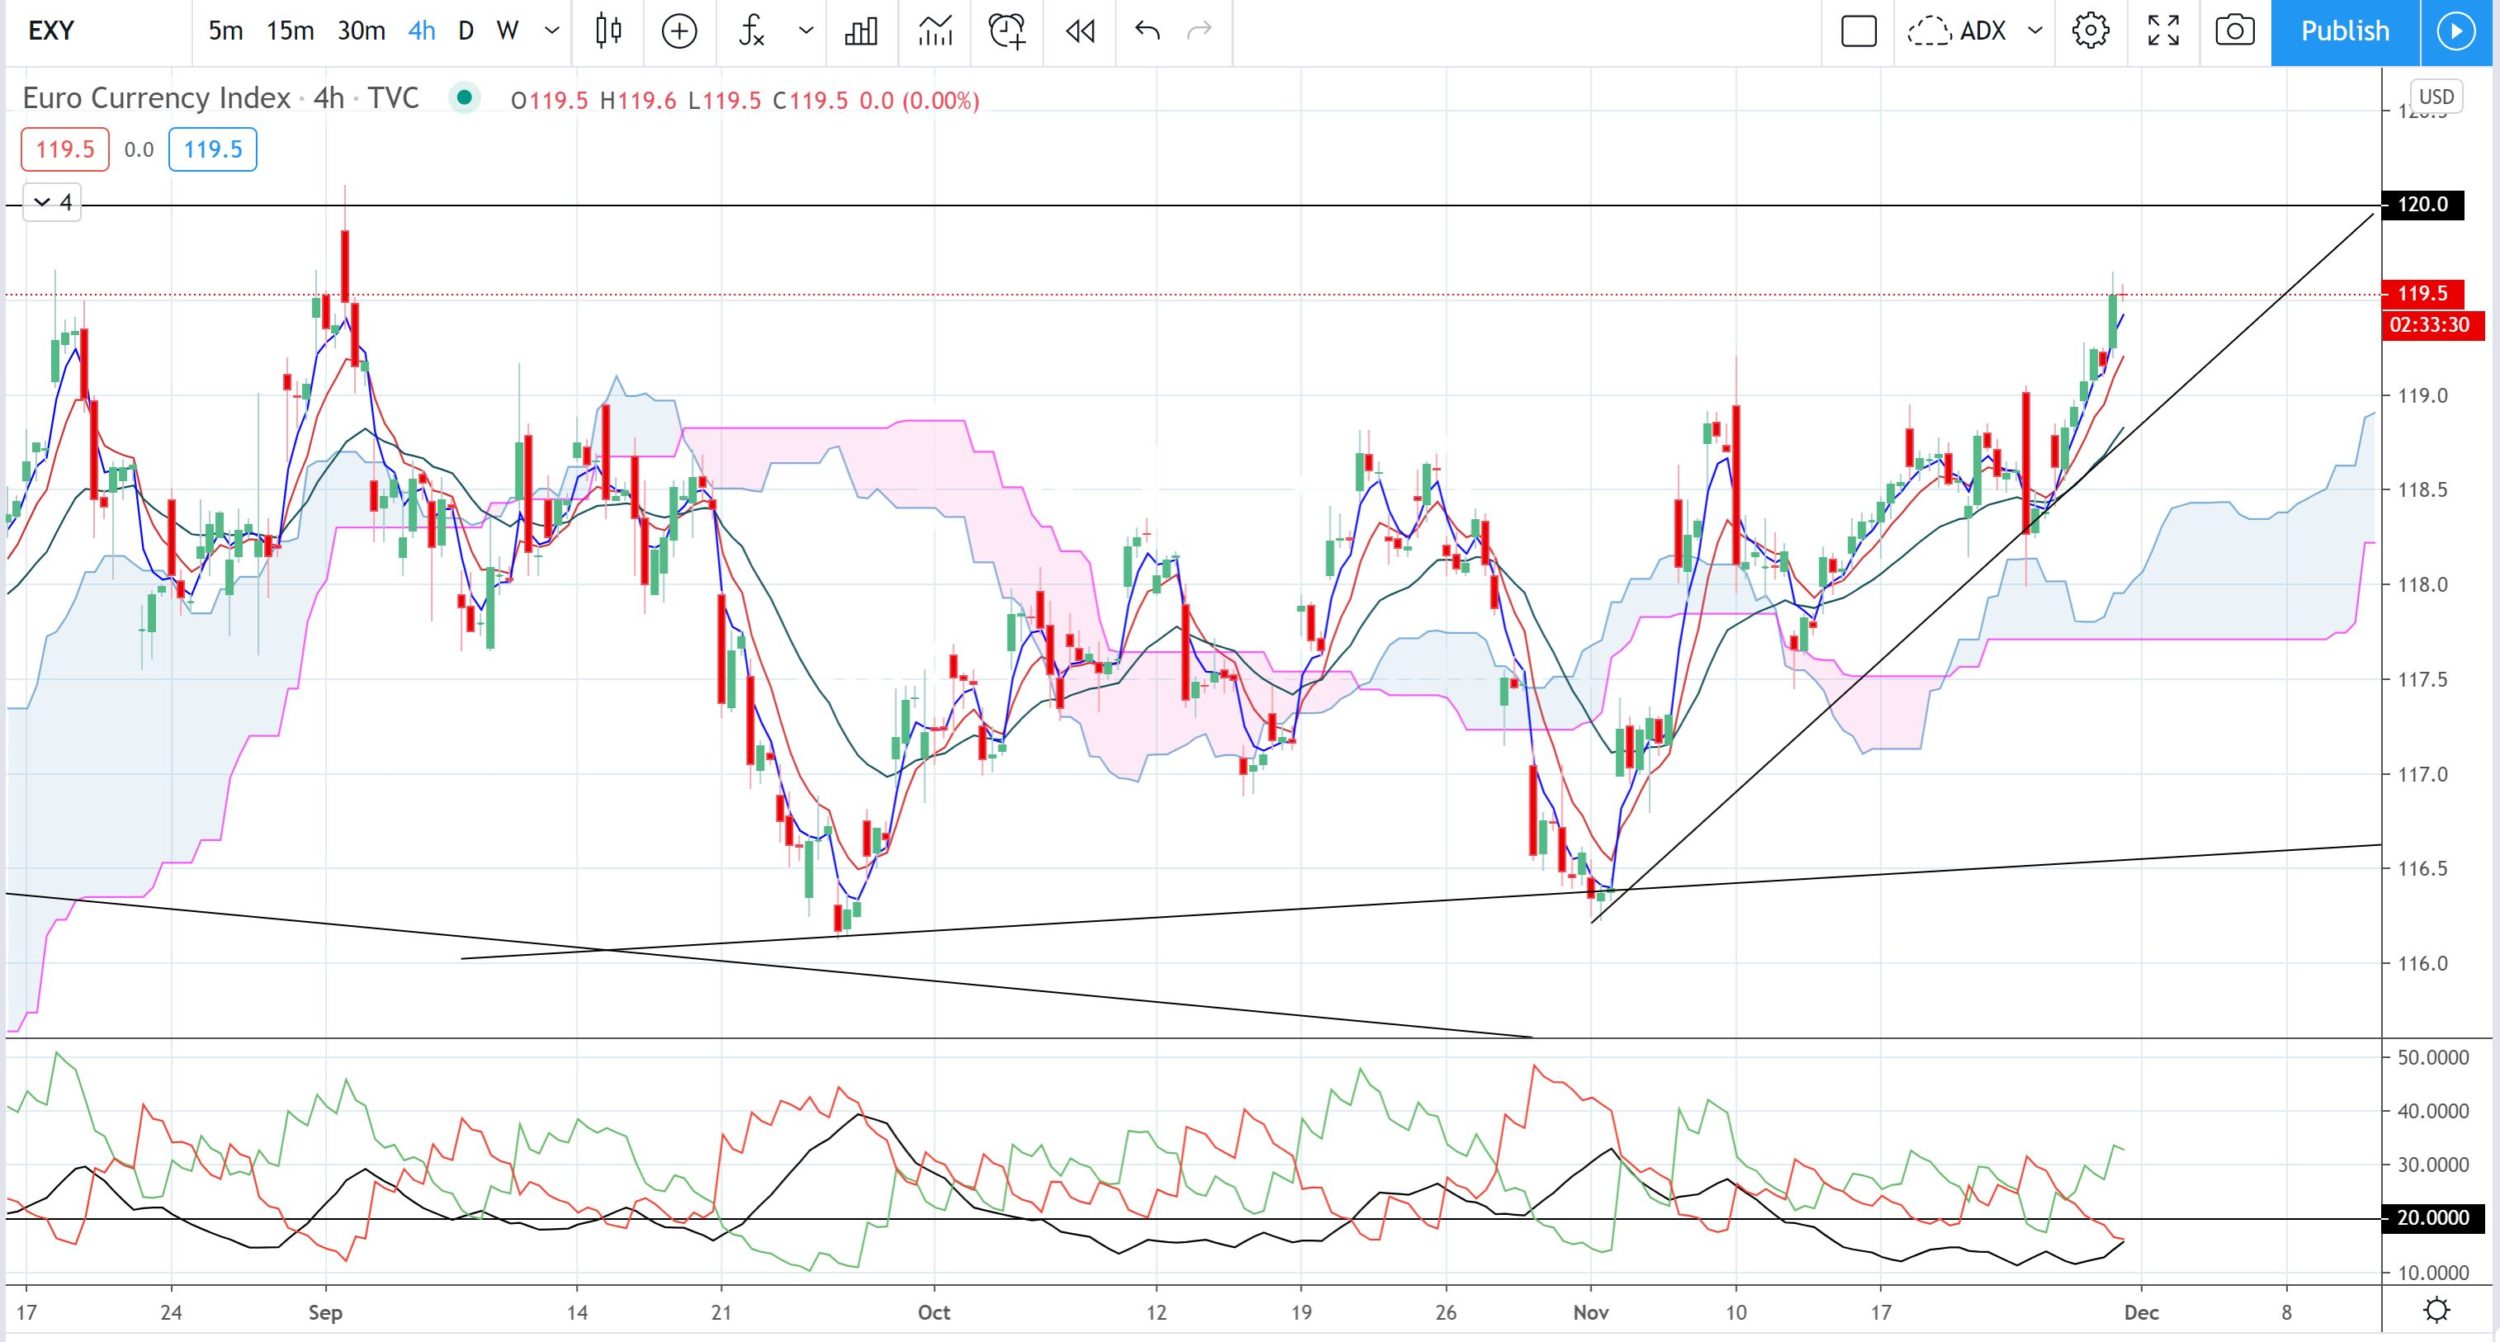Select the 5m timeframe
The height and width of the screenshot is (1342, 2500).
coord(226,31)
